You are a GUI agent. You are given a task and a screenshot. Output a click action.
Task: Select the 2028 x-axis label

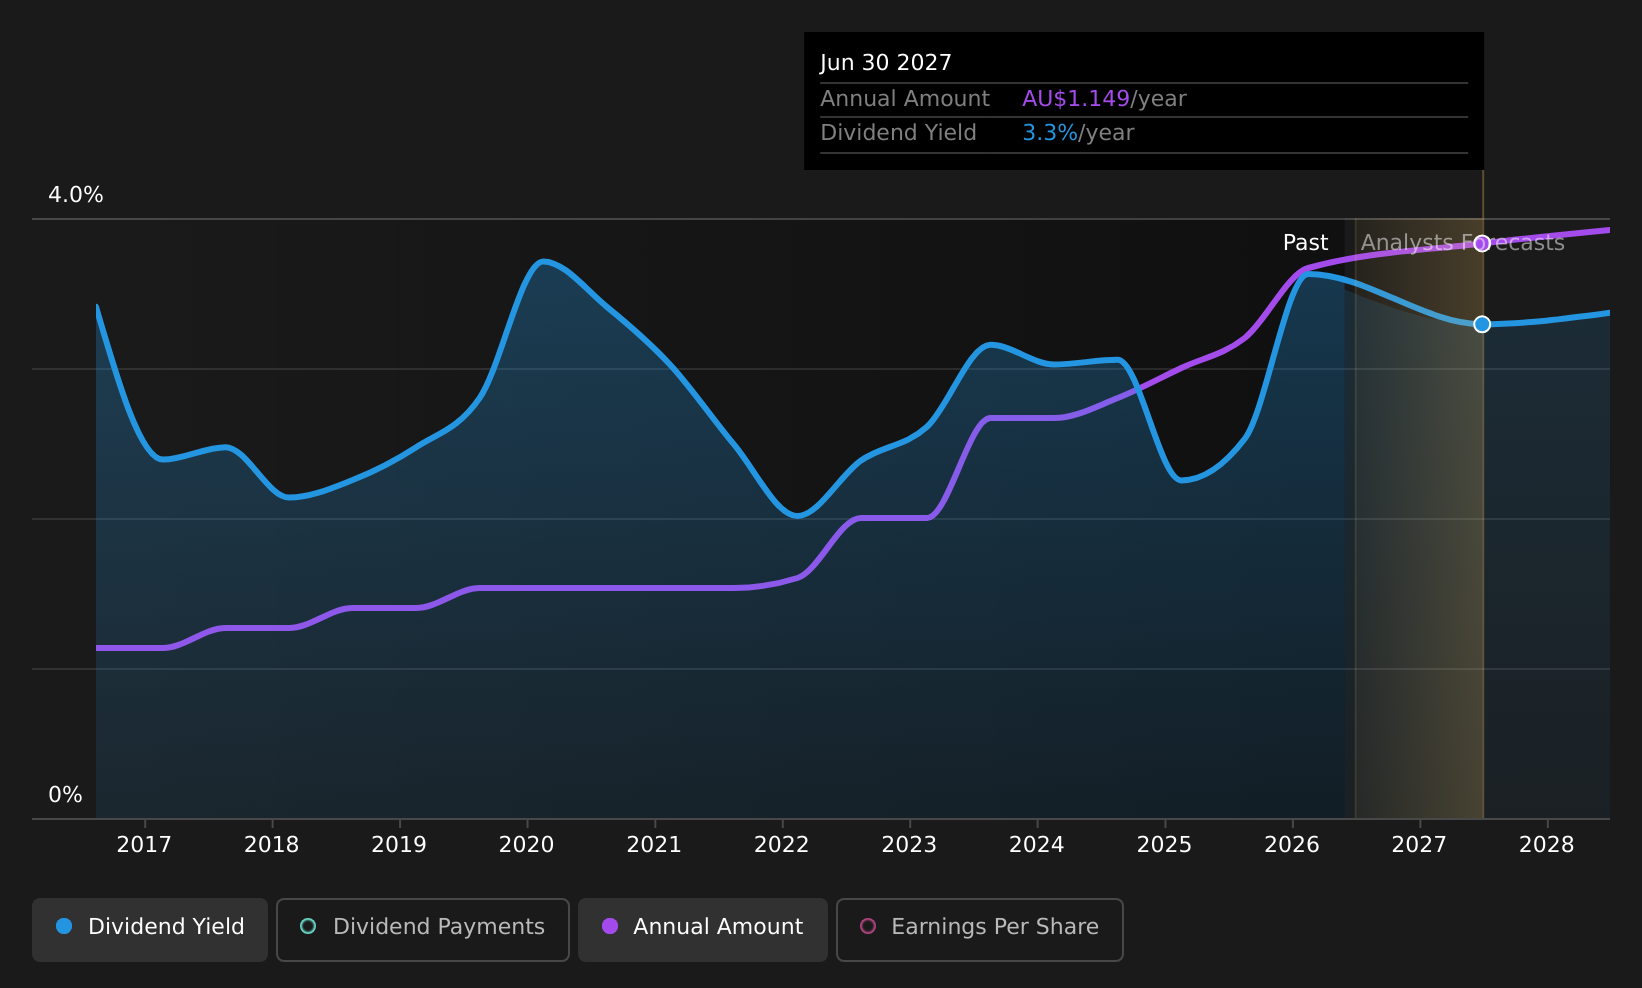coord(1547,845)
